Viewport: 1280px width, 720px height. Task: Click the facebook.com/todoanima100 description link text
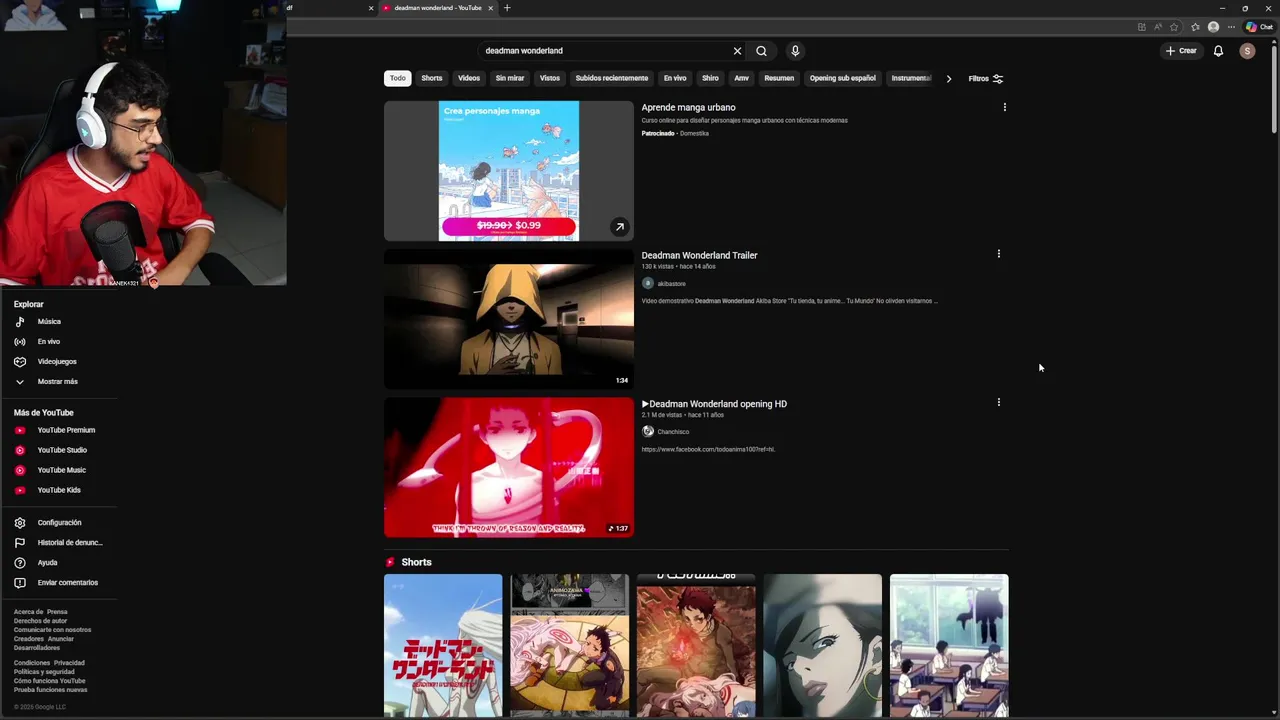[x=708, y=450]
